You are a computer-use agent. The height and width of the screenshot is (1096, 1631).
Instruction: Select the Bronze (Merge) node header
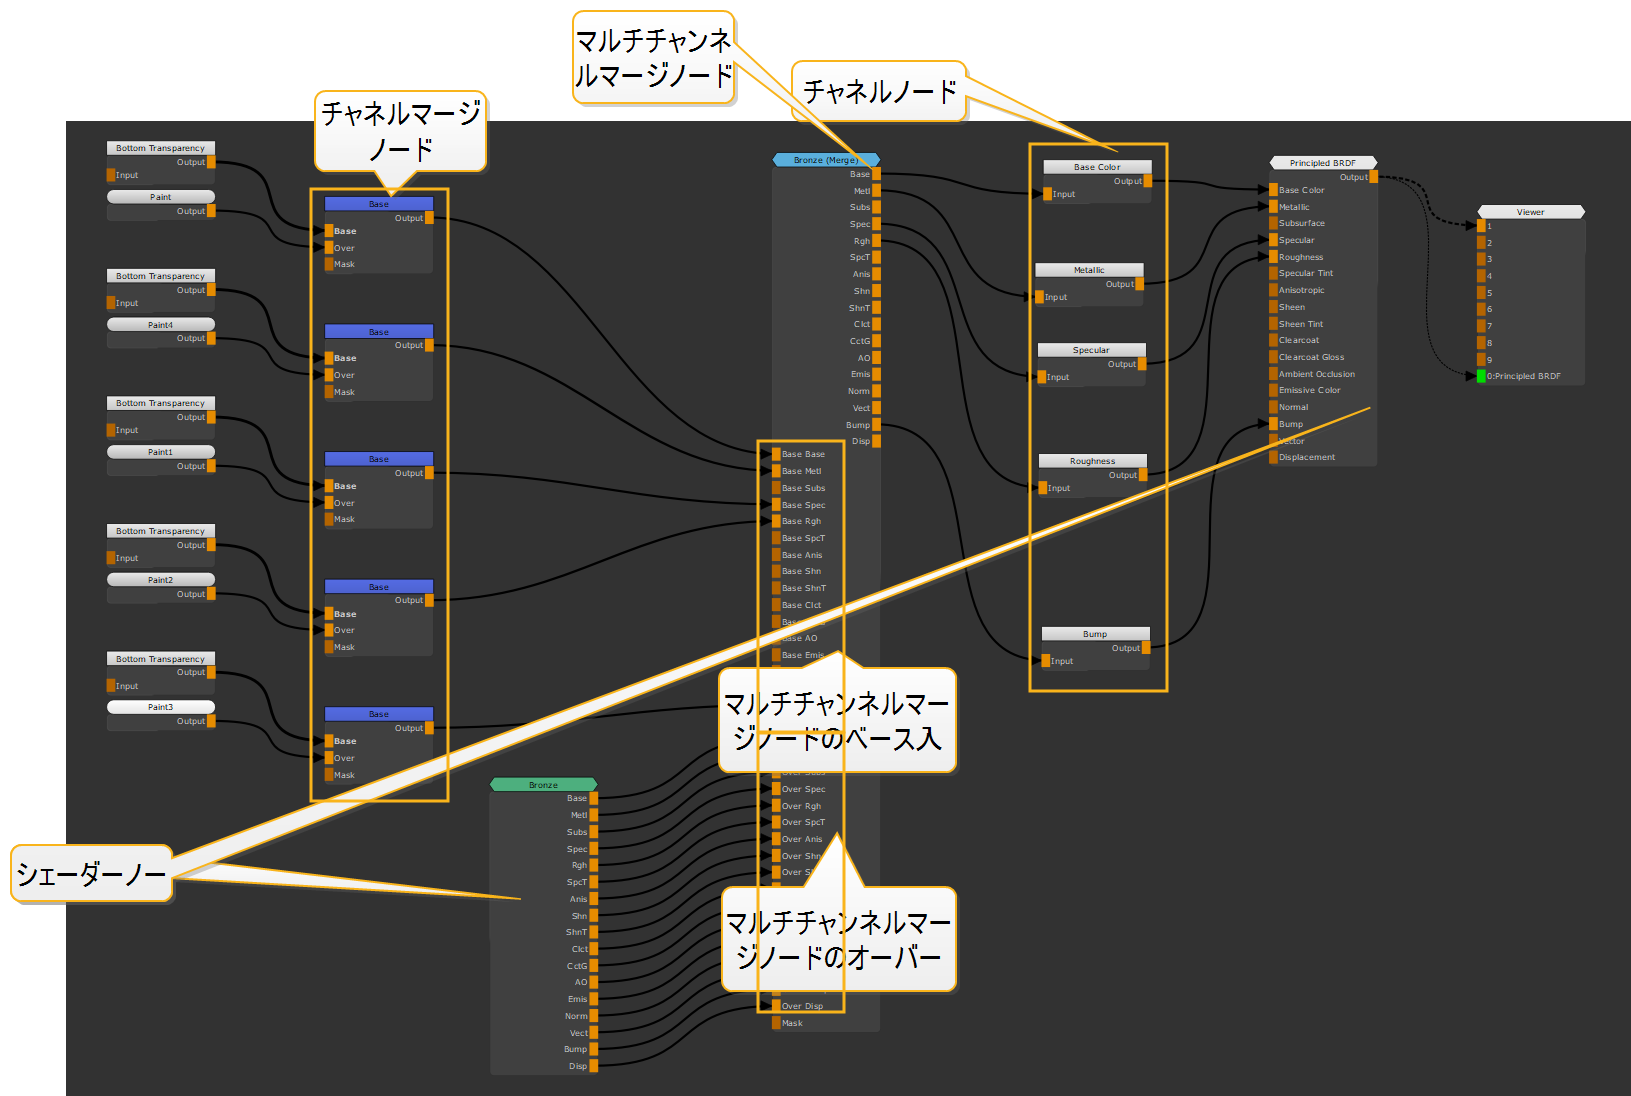click(825, 160)
